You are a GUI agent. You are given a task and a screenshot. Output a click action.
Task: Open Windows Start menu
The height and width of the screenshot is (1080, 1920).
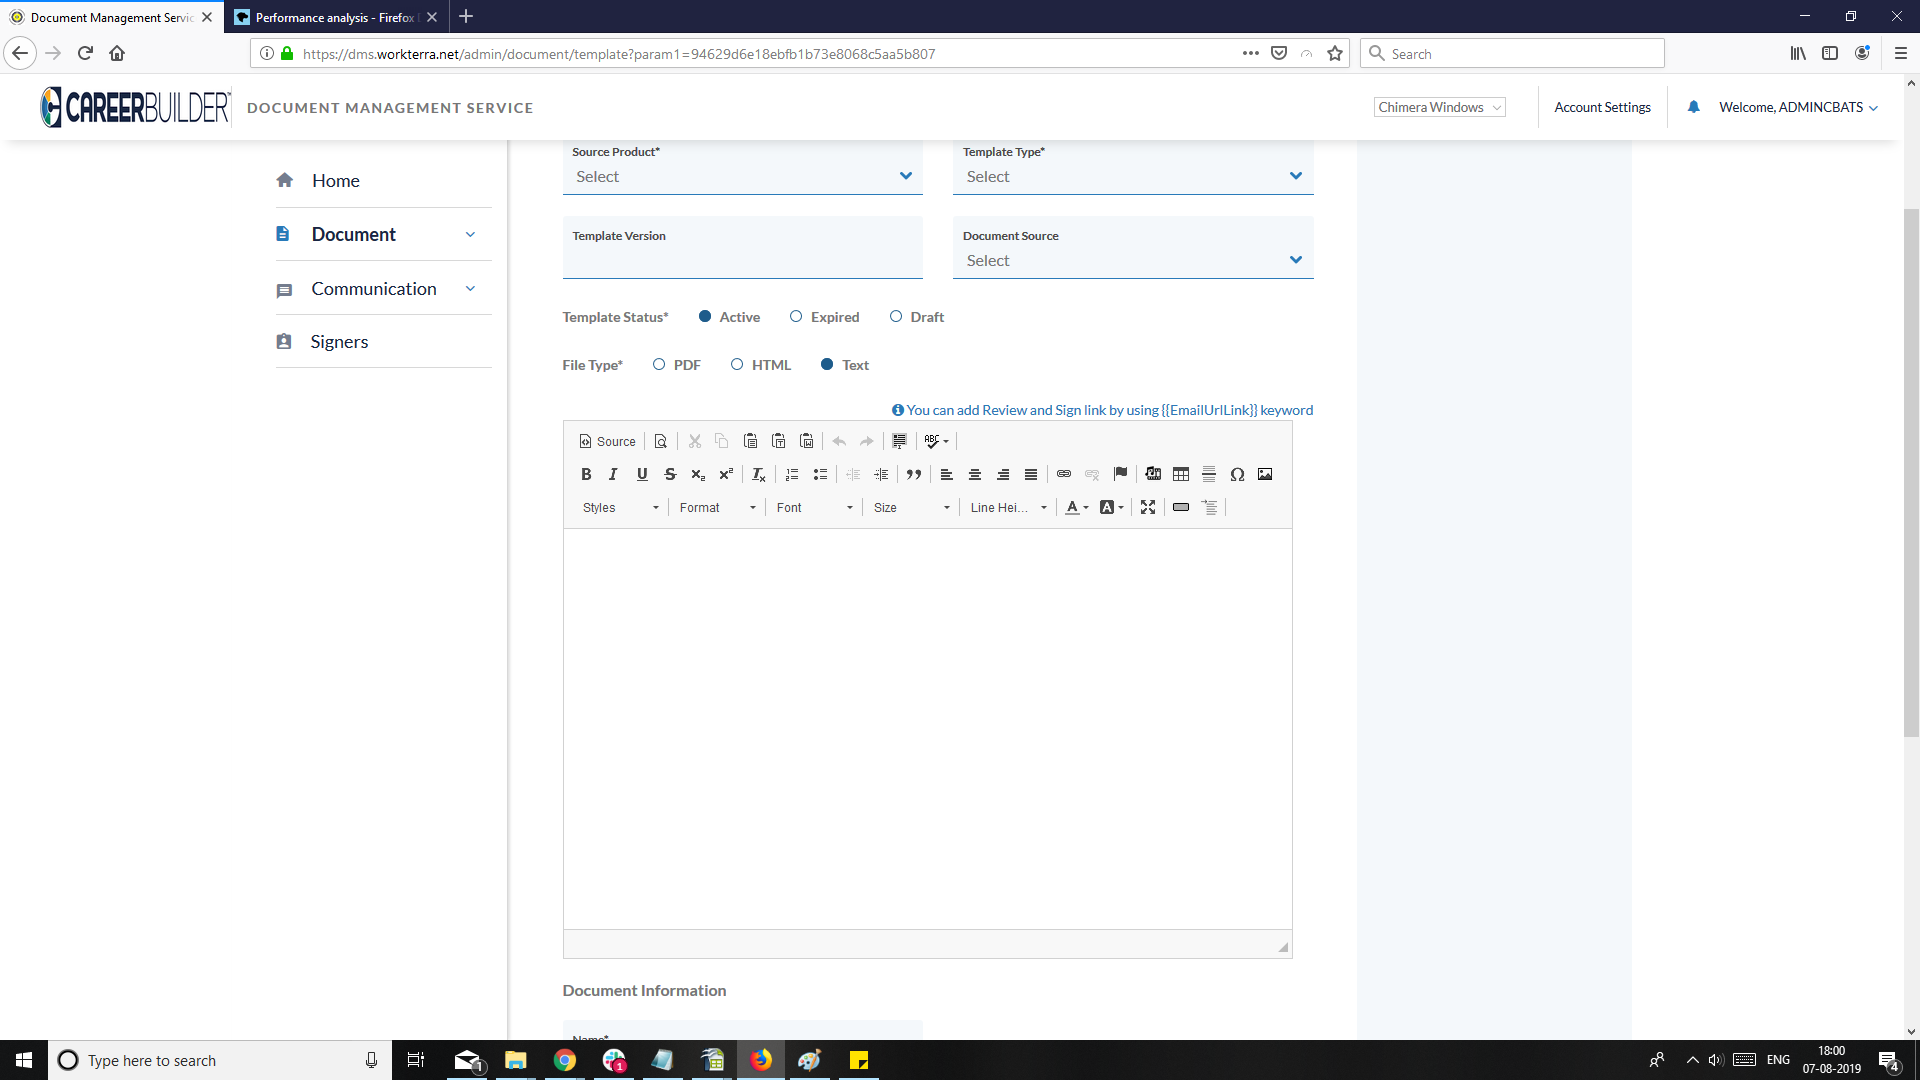[x=24, y=1060]
